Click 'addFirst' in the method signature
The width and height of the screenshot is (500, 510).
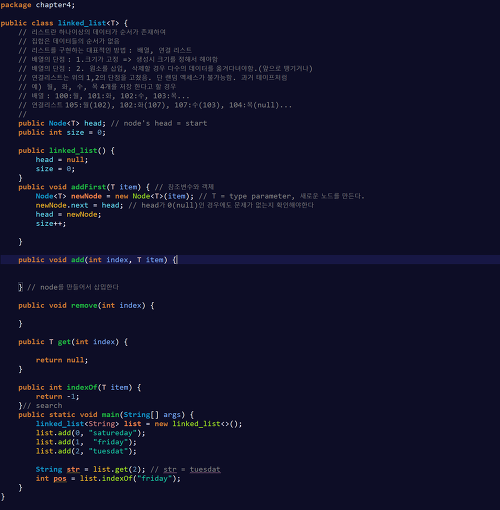tap(88, 187)
